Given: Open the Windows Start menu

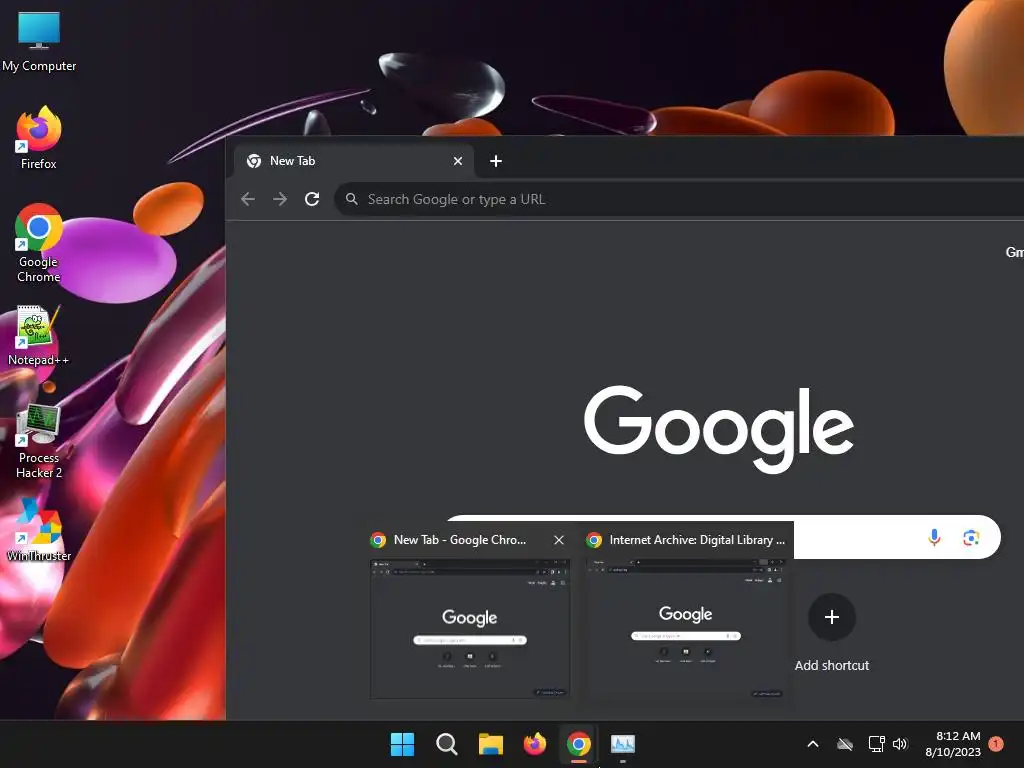Looking at the screenshot, I should [x=402, y=744].
